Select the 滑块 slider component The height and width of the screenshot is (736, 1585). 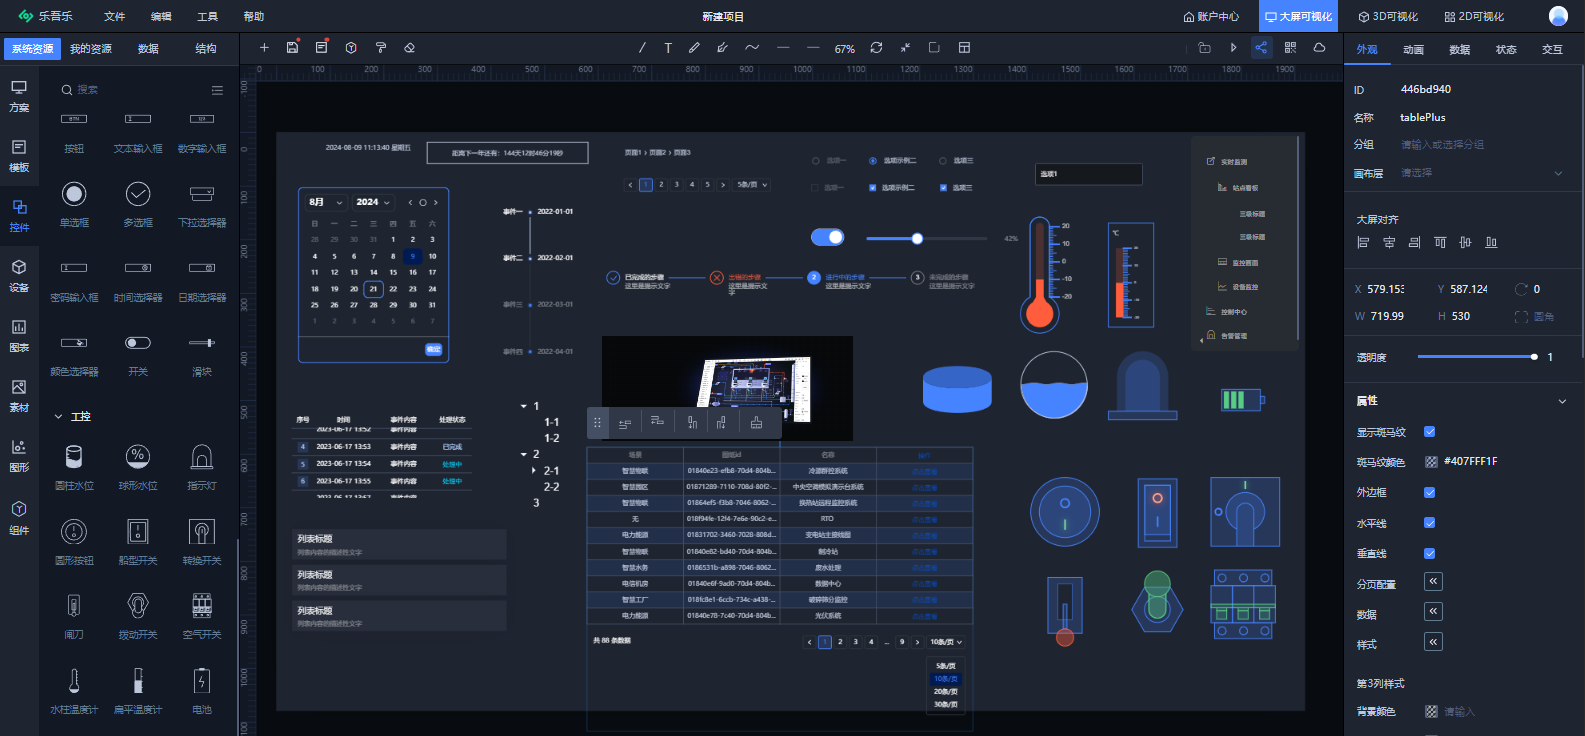click(x=202, y=353)
